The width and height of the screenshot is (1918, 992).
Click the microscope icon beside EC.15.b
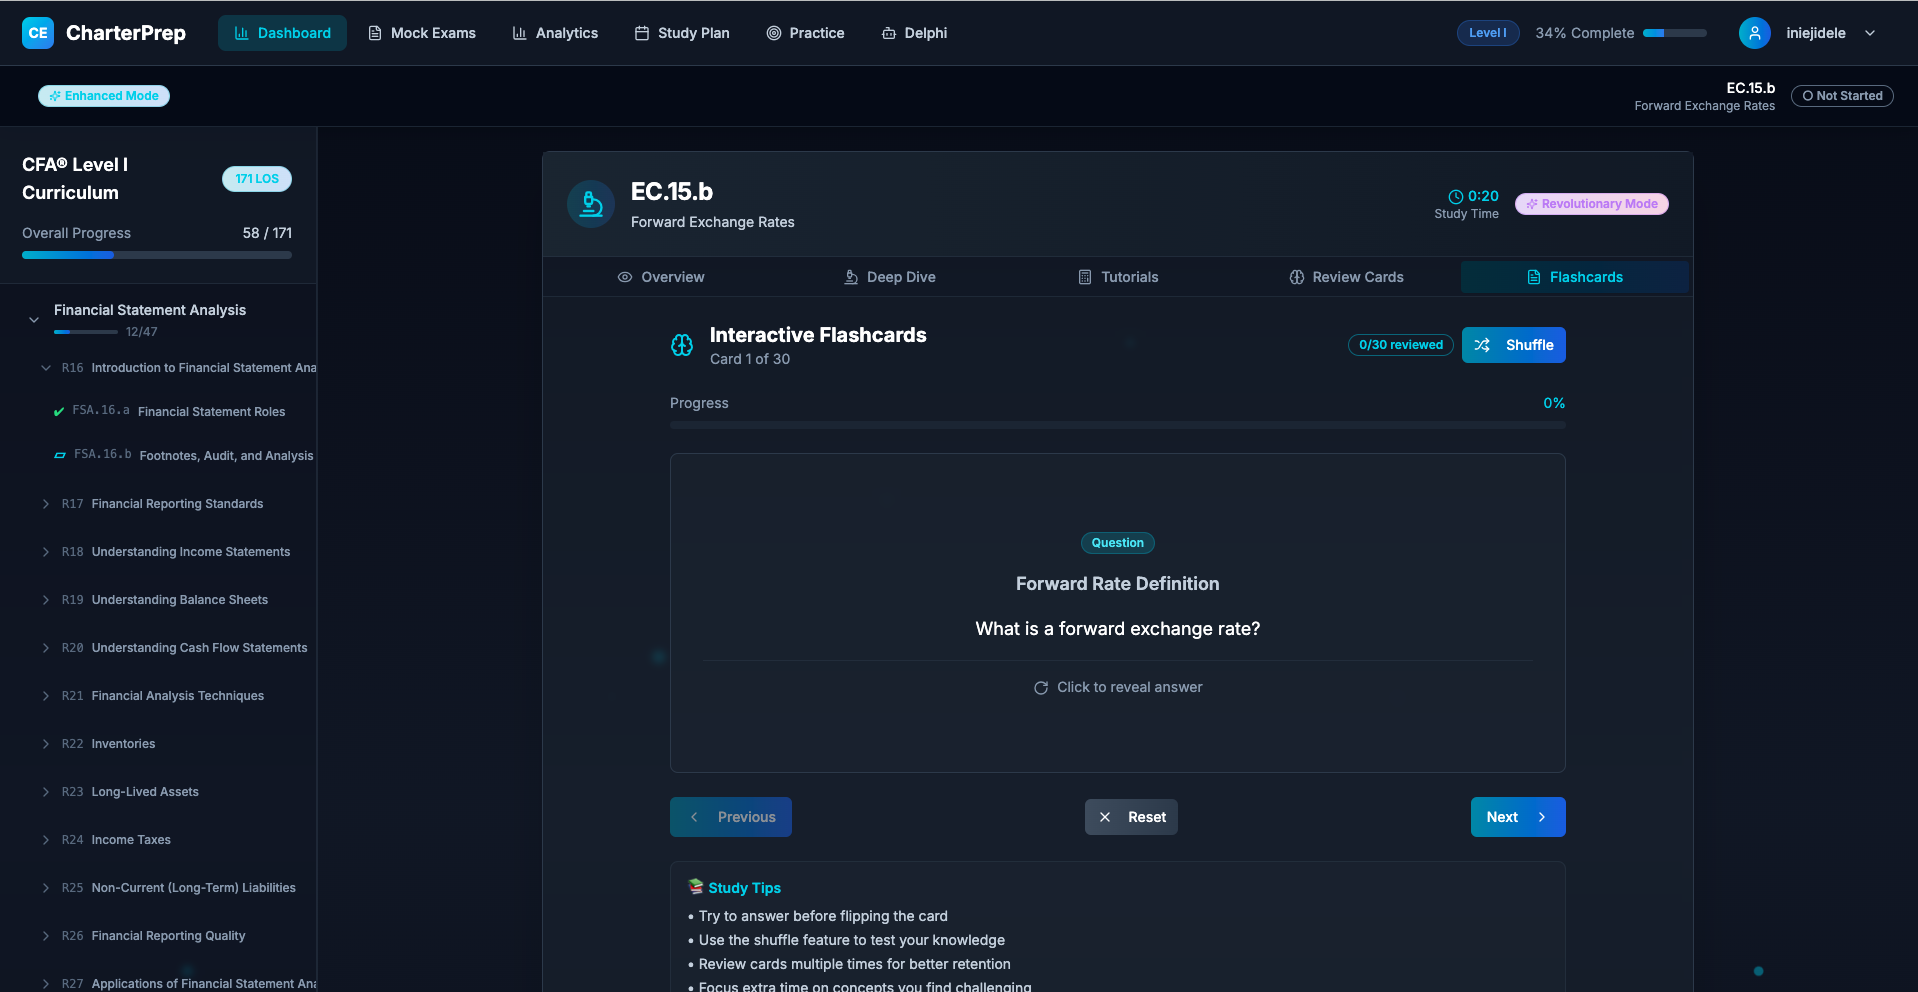pyautogui.click(x=591, y=204)
